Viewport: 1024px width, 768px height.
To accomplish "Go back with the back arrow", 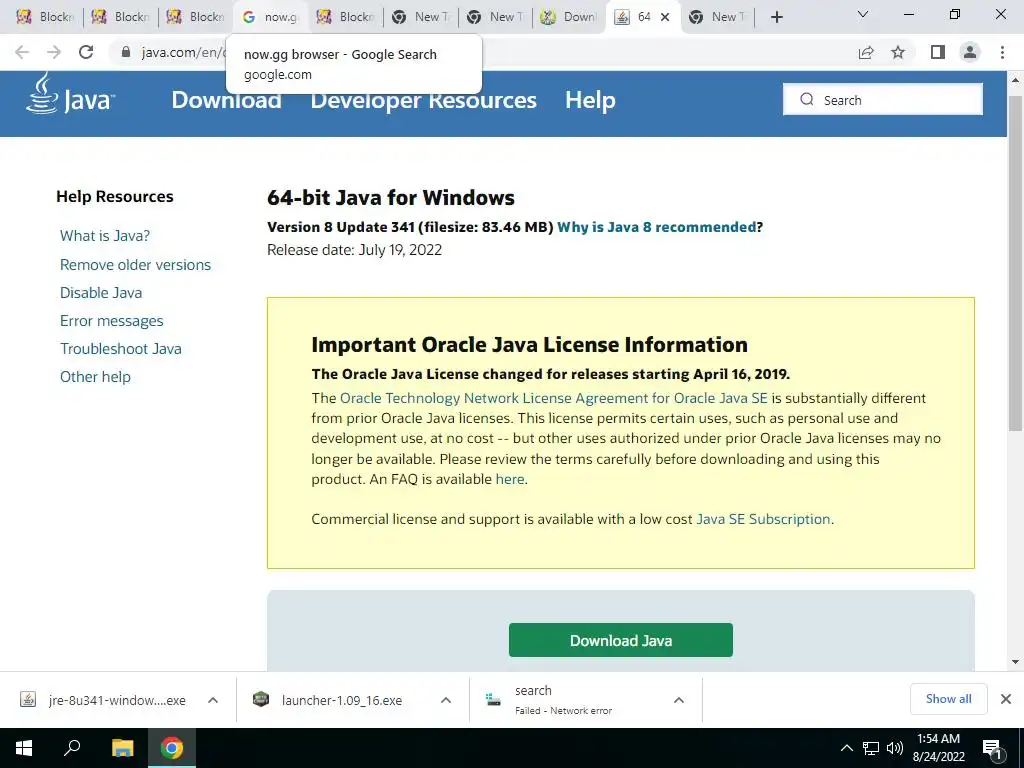I will point(22,52).
